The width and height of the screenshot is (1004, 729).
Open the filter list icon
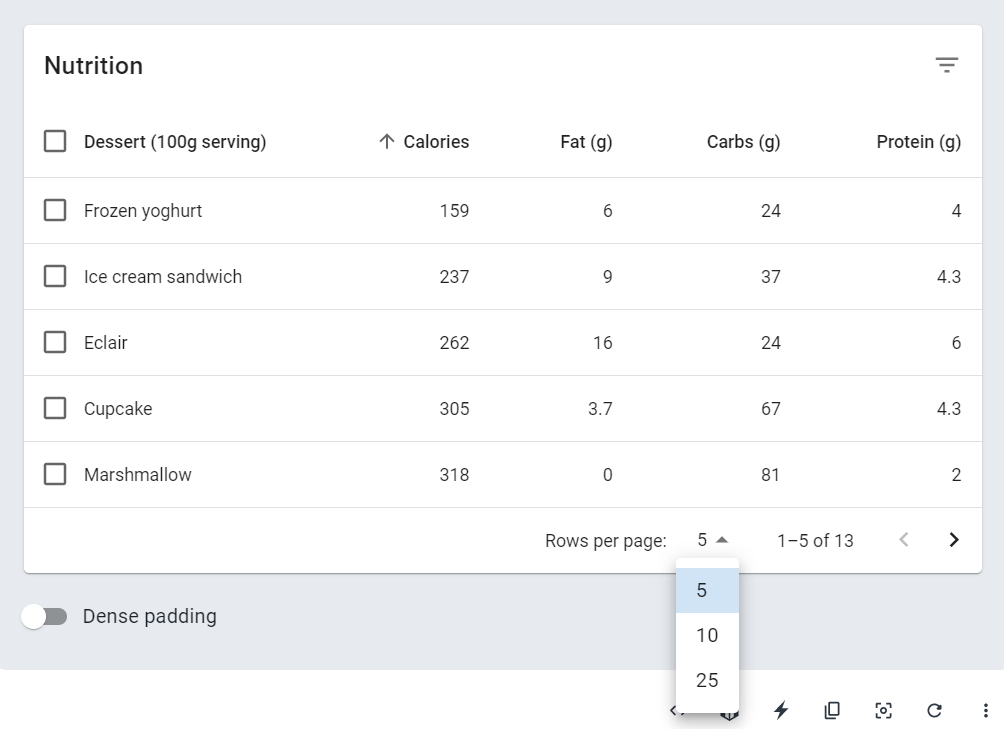[x=946, y=66]
